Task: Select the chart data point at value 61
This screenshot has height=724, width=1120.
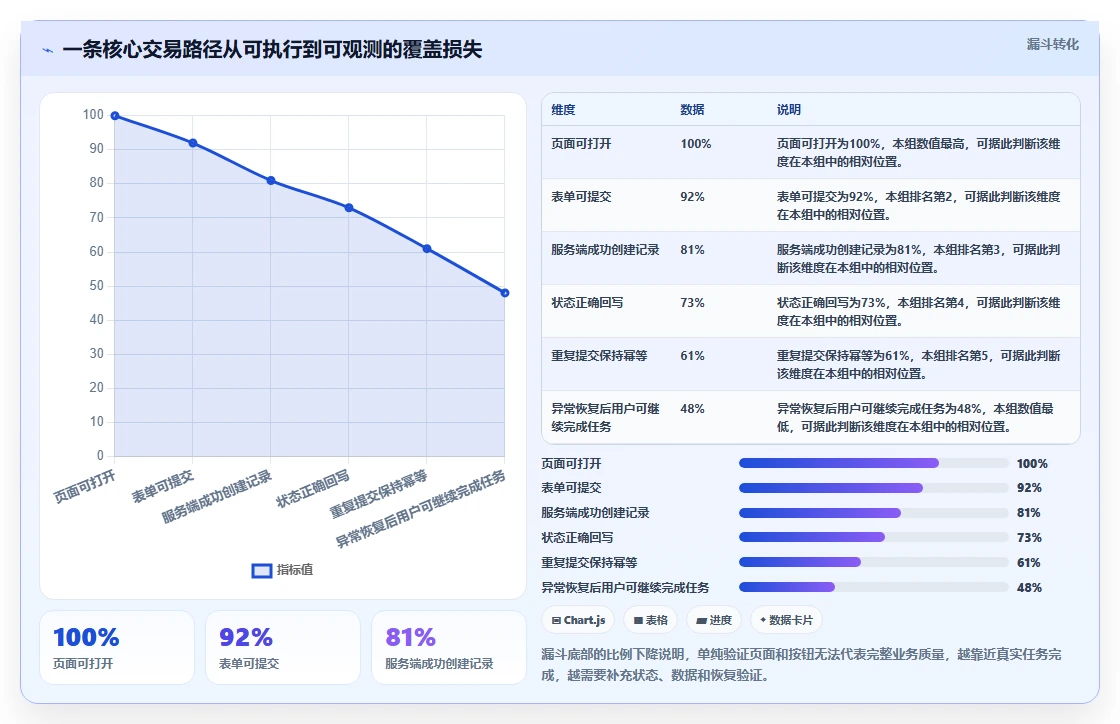Action: (x=426, y=248)
